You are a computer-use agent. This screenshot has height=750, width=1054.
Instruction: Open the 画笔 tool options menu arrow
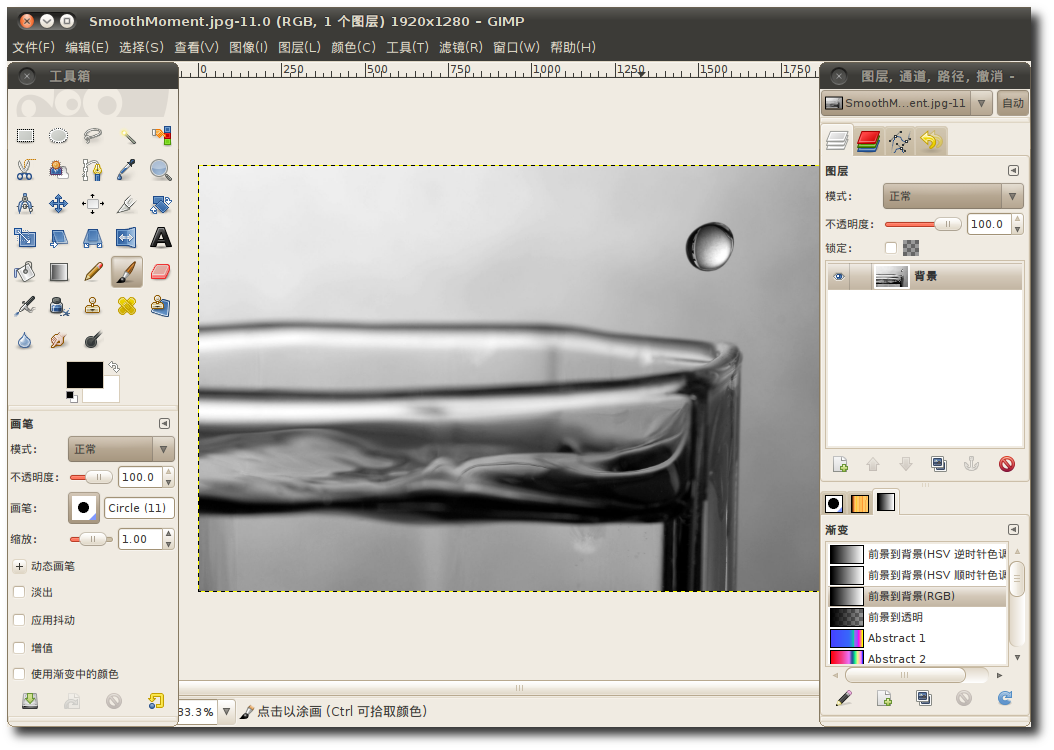pos(165,423)
